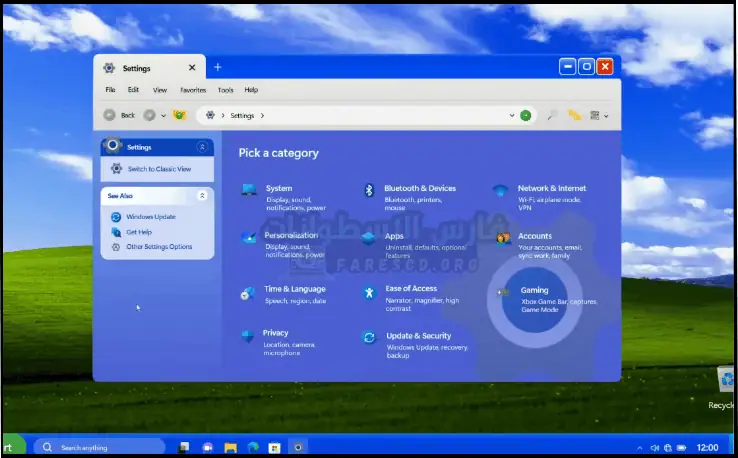Screen dimensions: 738x458
Task: Click the Back arrow button
Action: pyautogui.click(x=109, y=115)
